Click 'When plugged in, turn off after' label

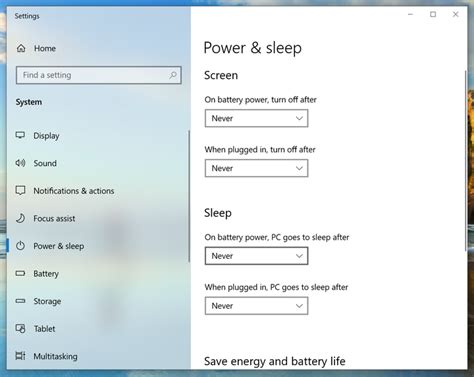click(x=260, y=150)
